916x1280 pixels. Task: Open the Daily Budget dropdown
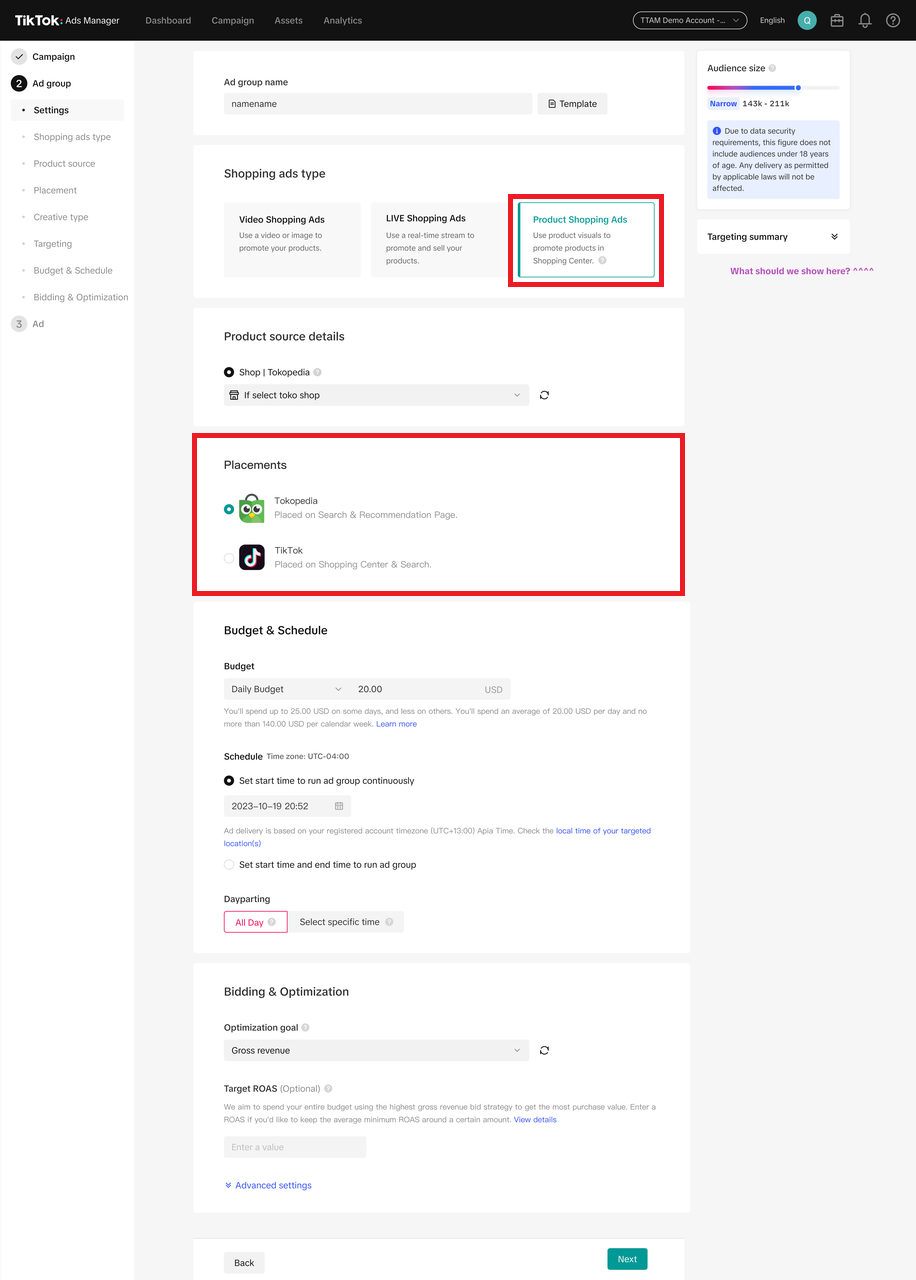[x=286, y=689]
